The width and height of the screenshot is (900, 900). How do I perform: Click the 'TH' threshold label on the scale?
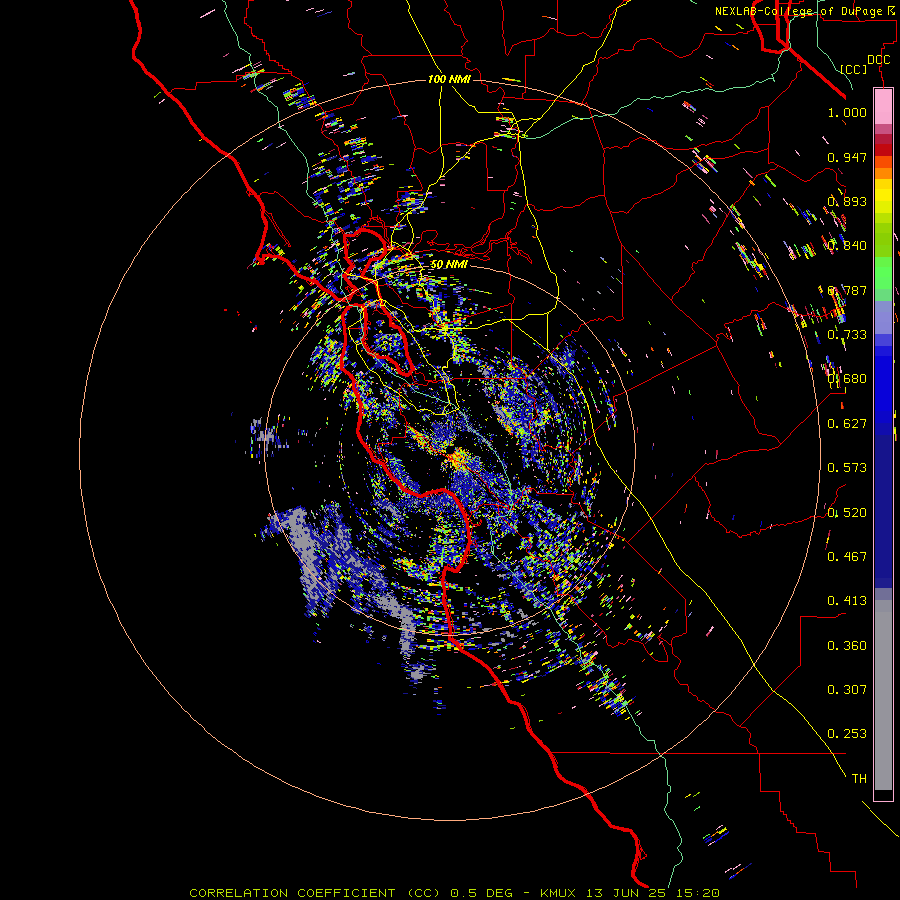[x=859, y=779]
